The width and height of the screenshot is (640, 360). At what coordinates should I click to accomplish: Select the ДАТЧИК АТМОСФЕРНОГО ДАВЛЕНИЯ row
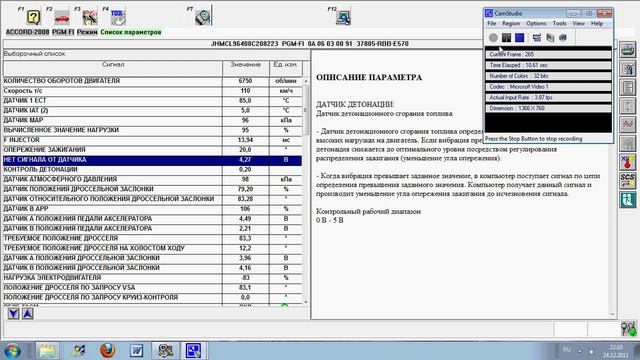(x=153, y=179)
